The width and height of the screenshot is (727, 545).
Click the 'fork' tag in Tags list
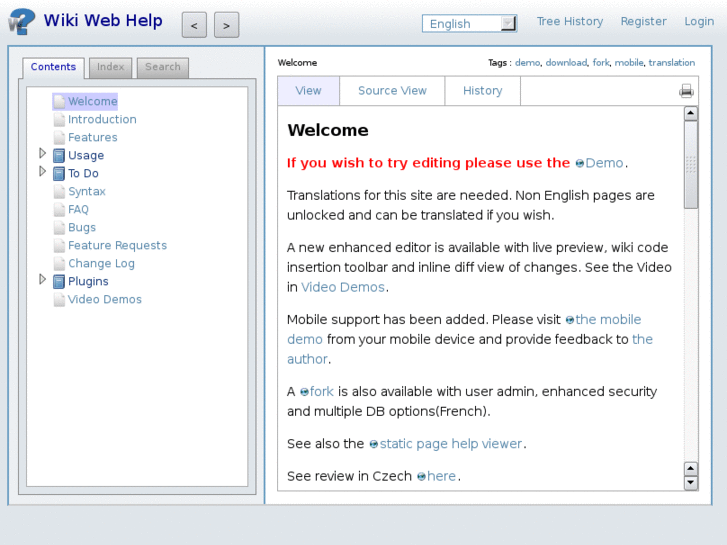[601, 63]
